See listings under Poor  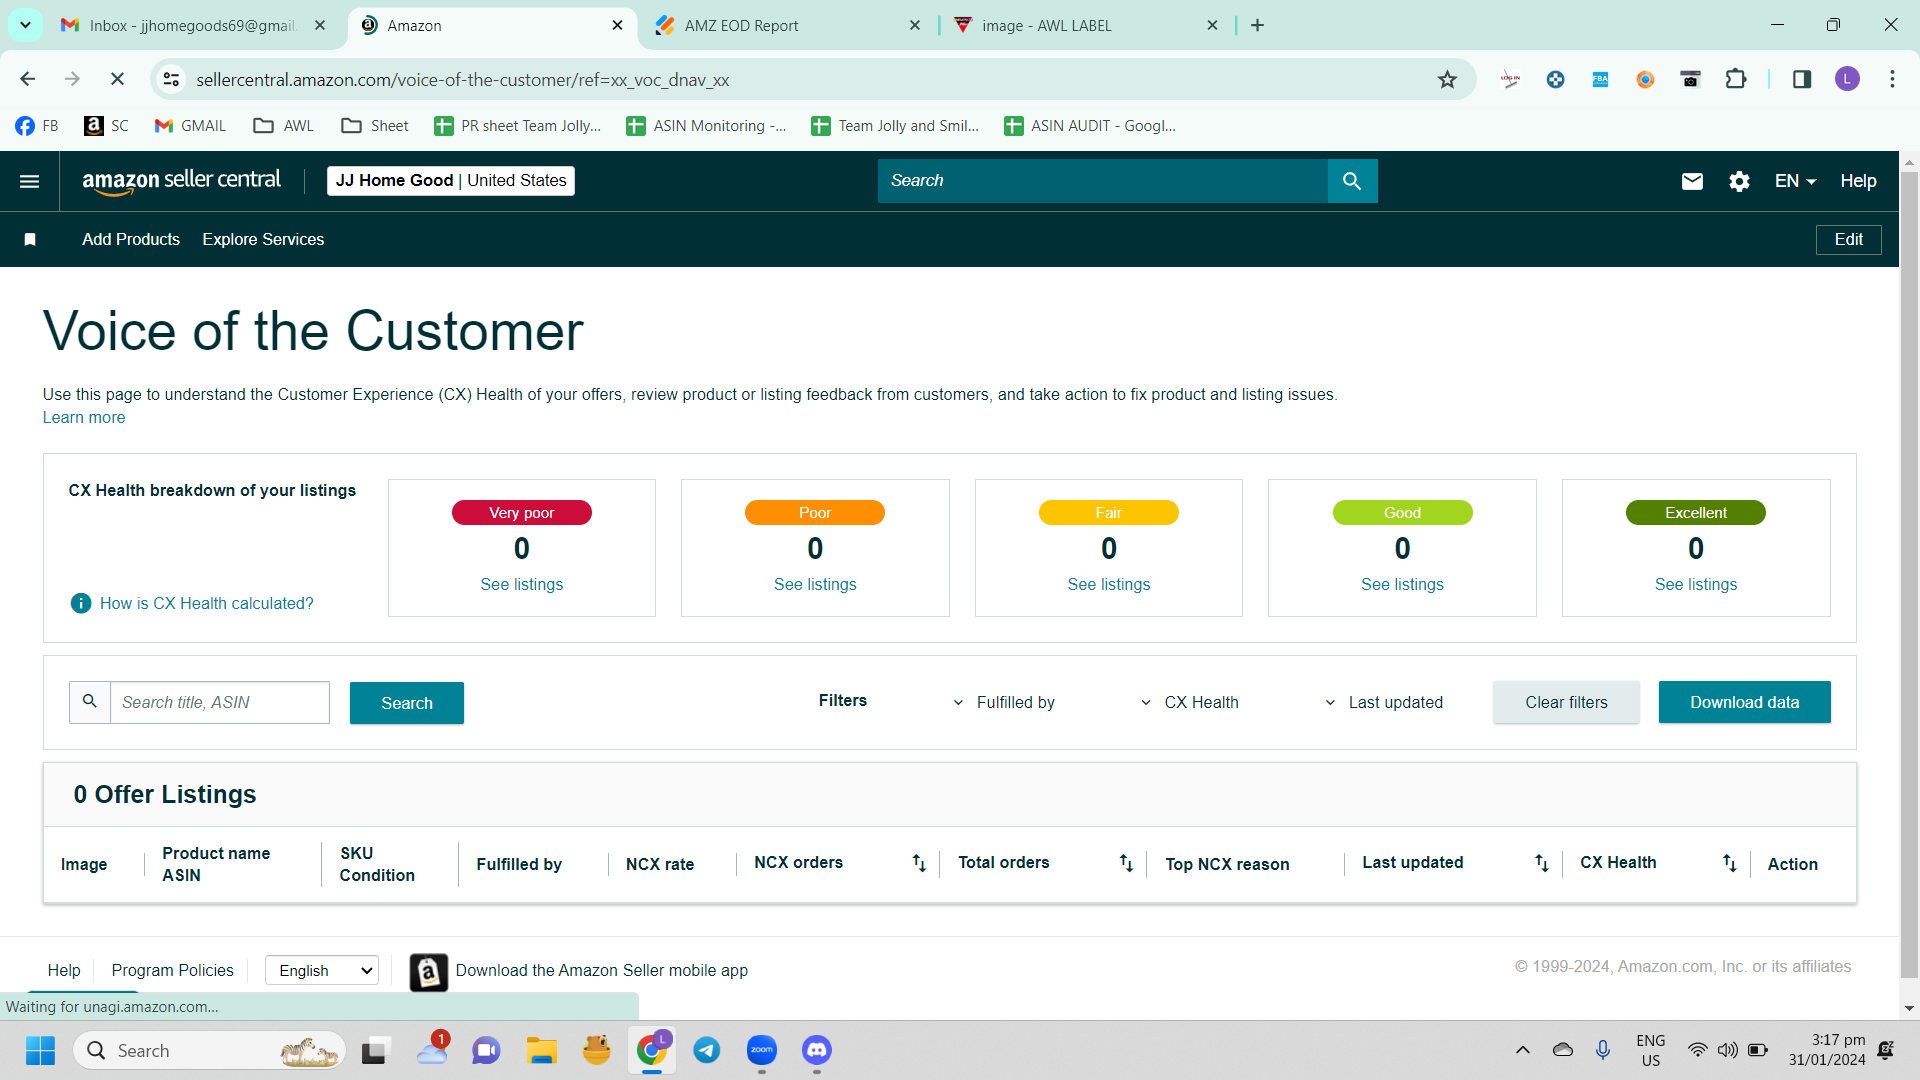pos(815,585)
